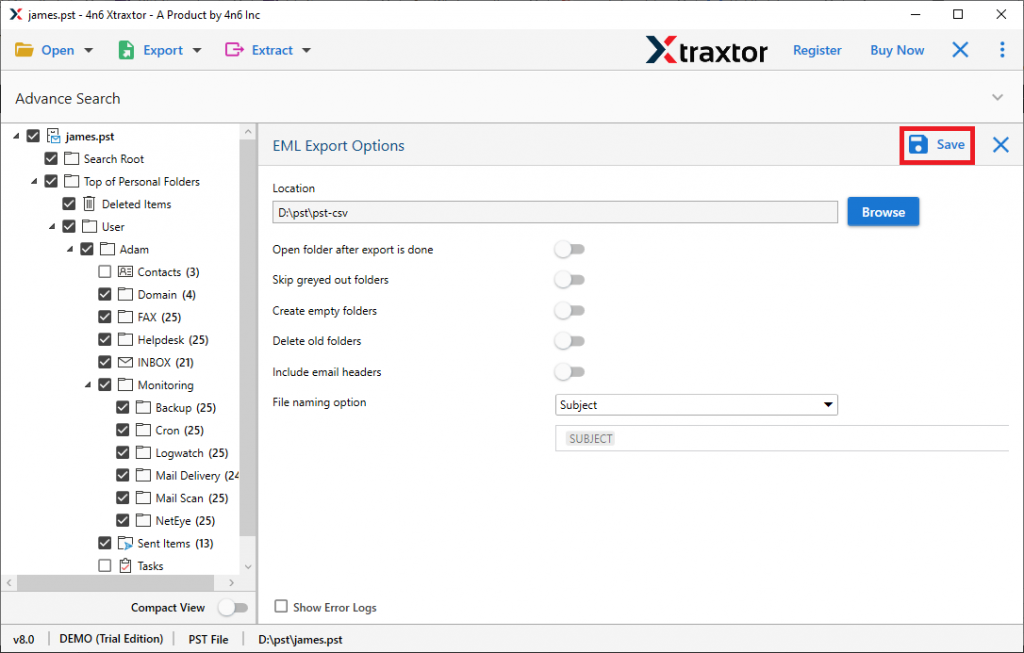
Task: Tick the Contacts folder checkbox
Action: [105, 272]
